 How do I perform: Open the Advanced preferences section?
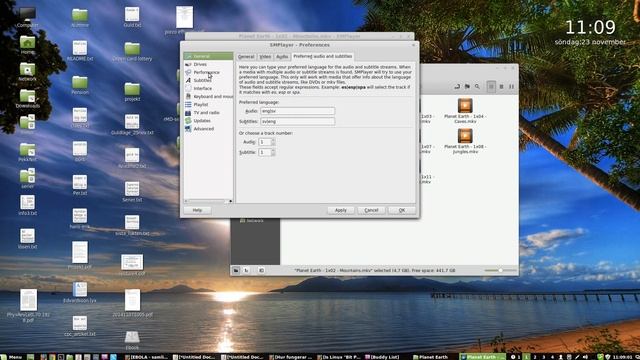point(208,129)
